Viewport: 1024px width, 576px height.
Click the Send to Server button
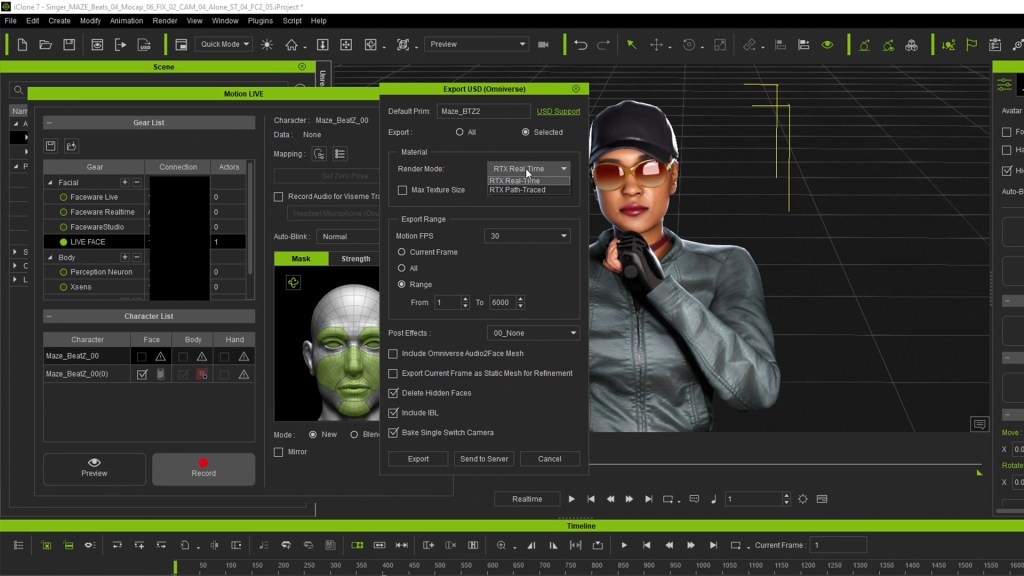pyautogui.click(x=484, y=459)
